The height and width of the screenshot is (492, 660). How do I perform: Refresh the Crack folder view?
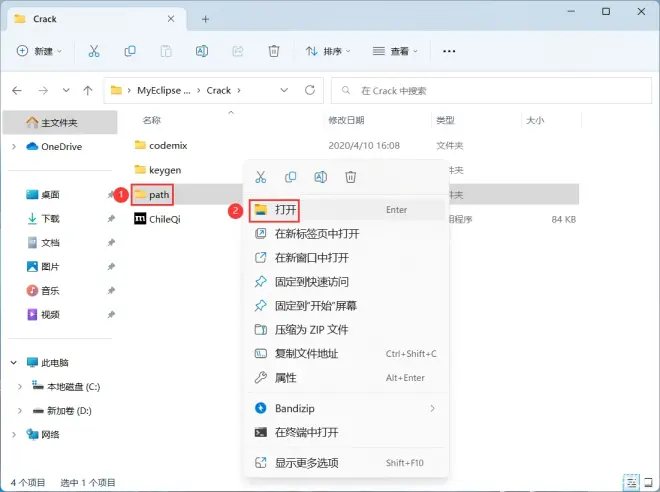tap(310, 90)
